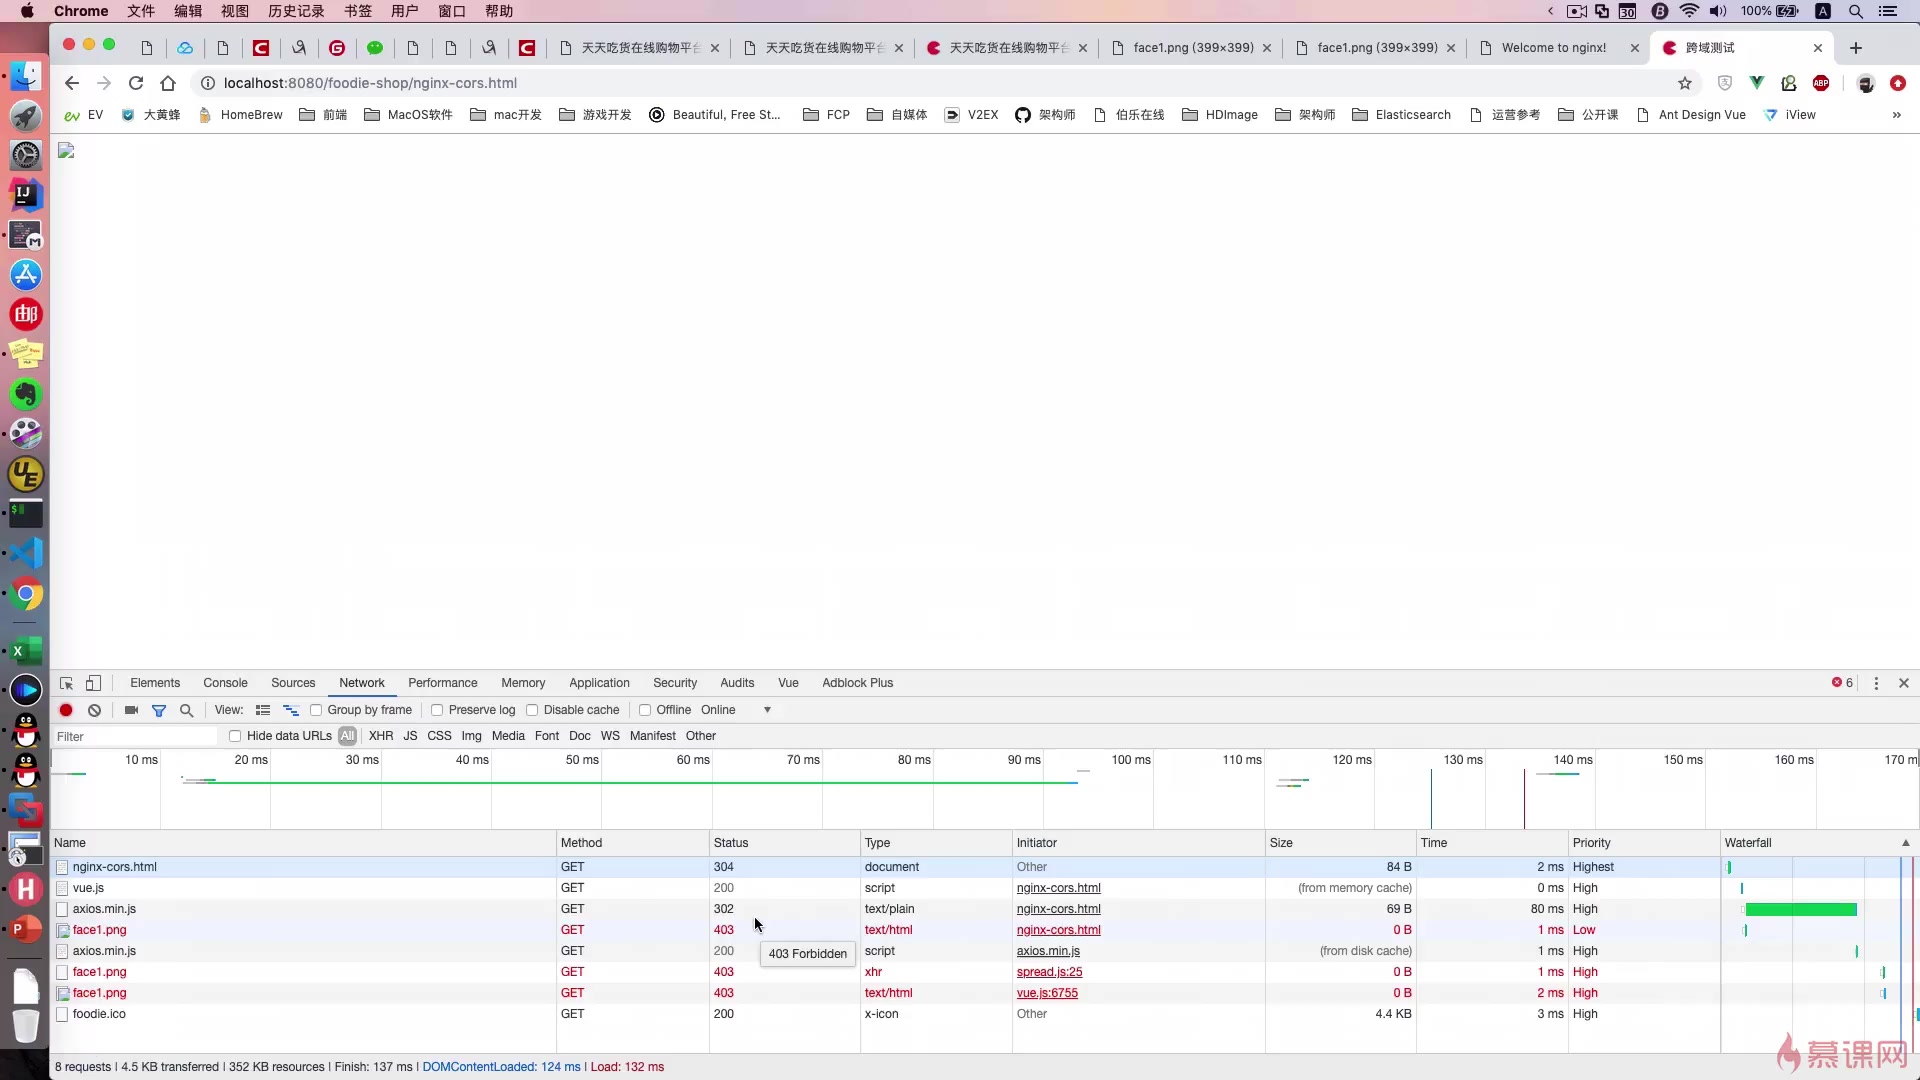
Task: Switch to large request rows view
Action: (x=263, y=710)
